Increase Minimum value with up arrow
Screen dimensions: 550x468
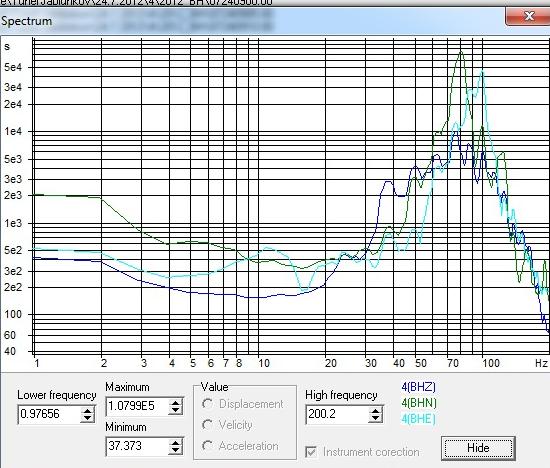point(175,442)
